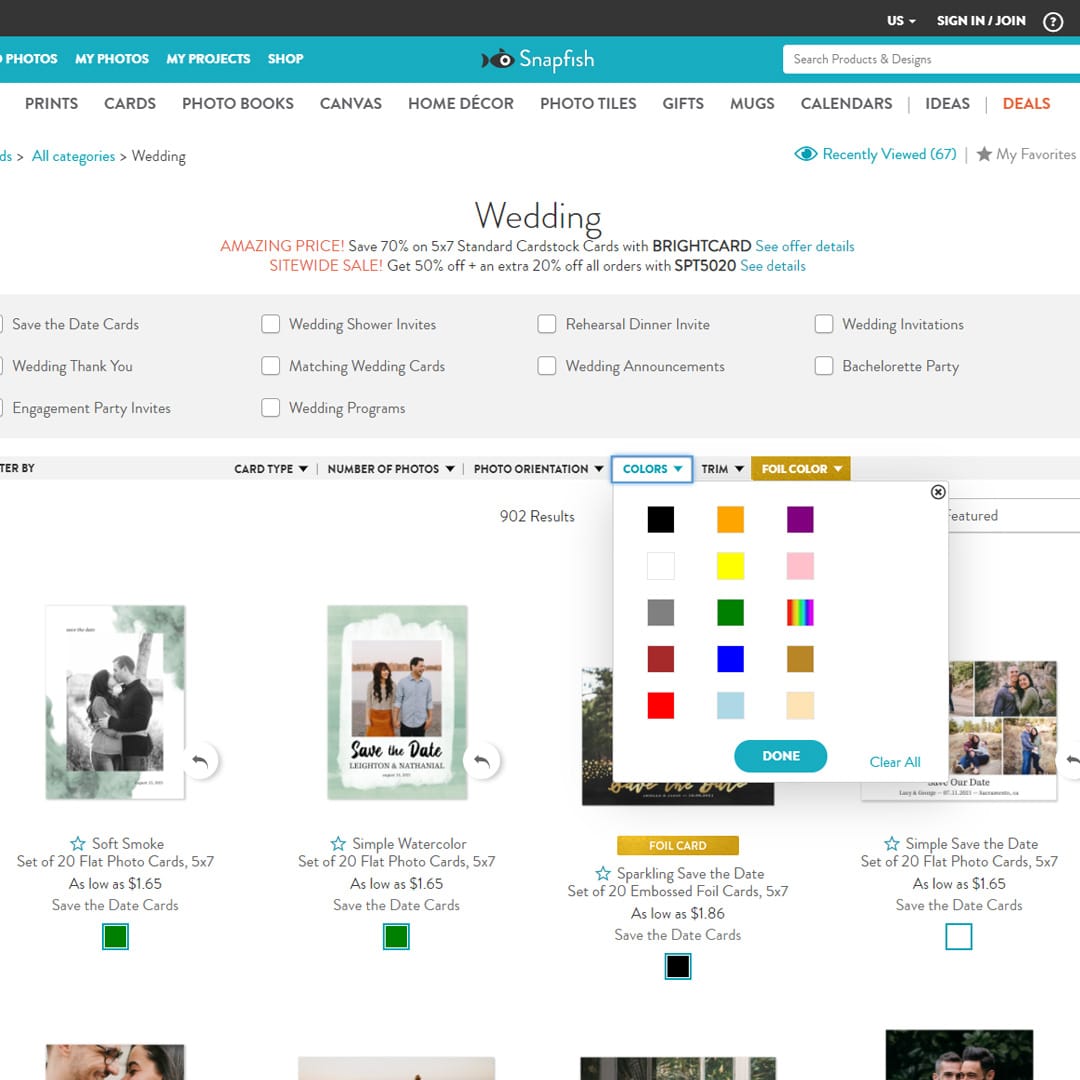
Task: Expand the Card Type filter dropdown
Action: (x=269, y=468)
